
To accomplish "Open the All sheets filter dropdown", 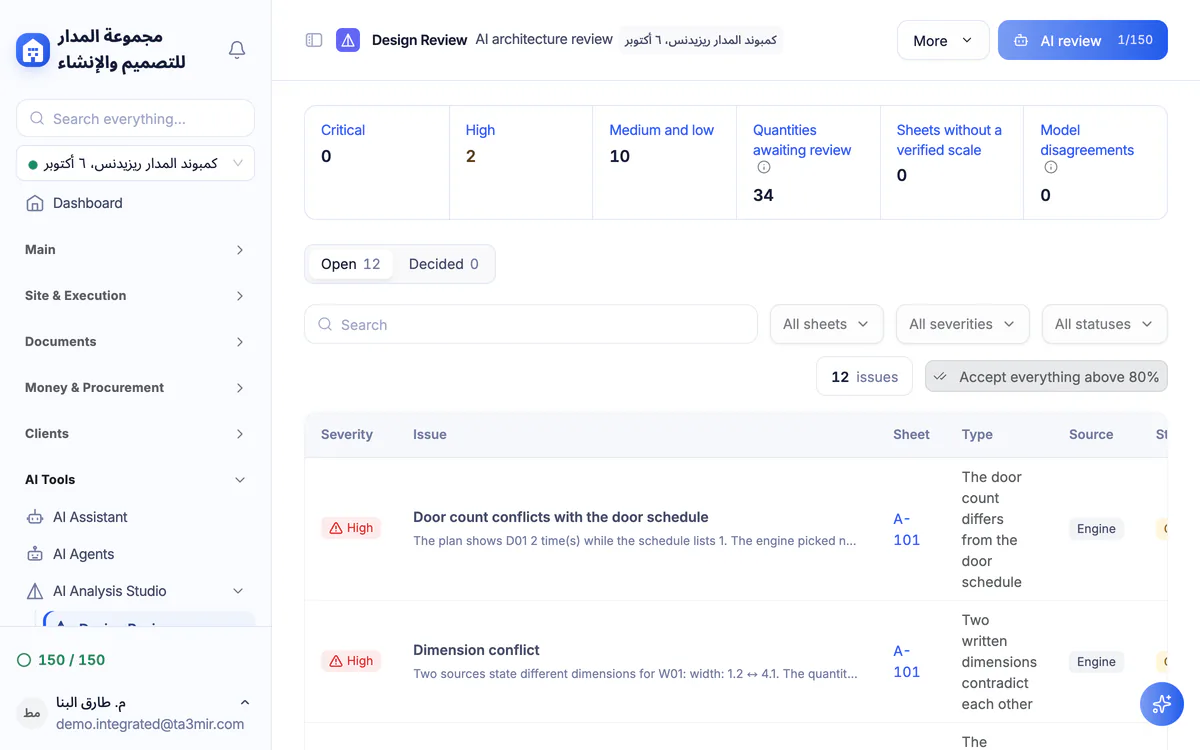I will (826, 324).
